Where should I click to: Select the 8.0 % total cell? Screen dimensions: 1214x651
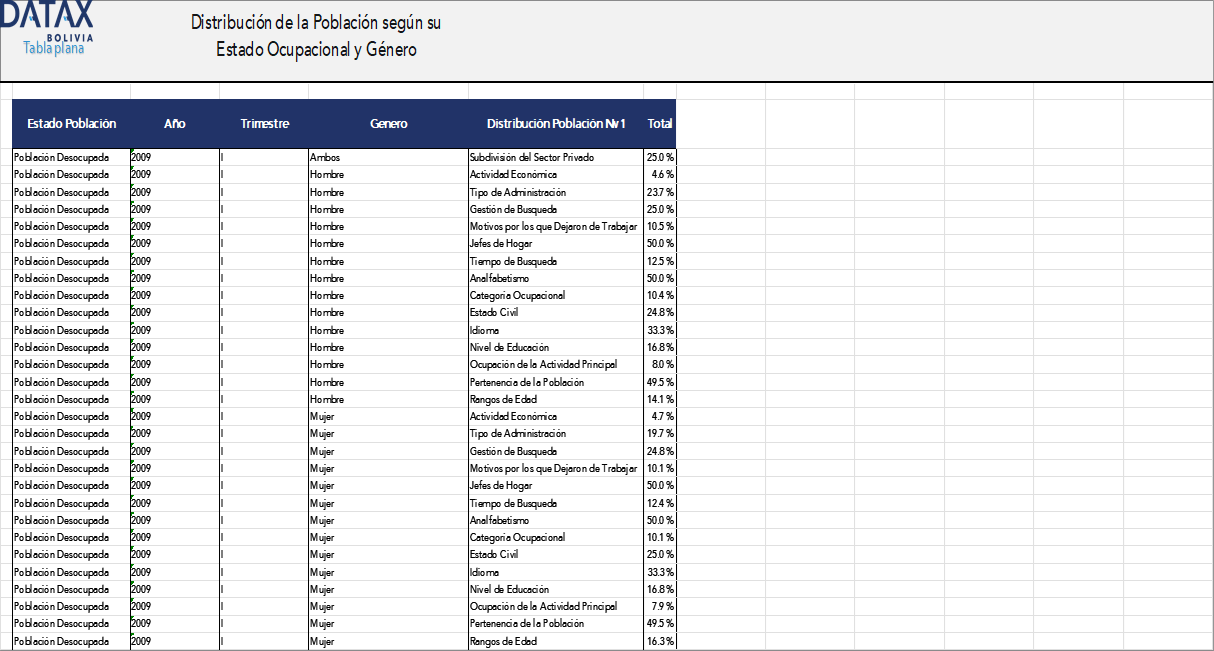660,364
